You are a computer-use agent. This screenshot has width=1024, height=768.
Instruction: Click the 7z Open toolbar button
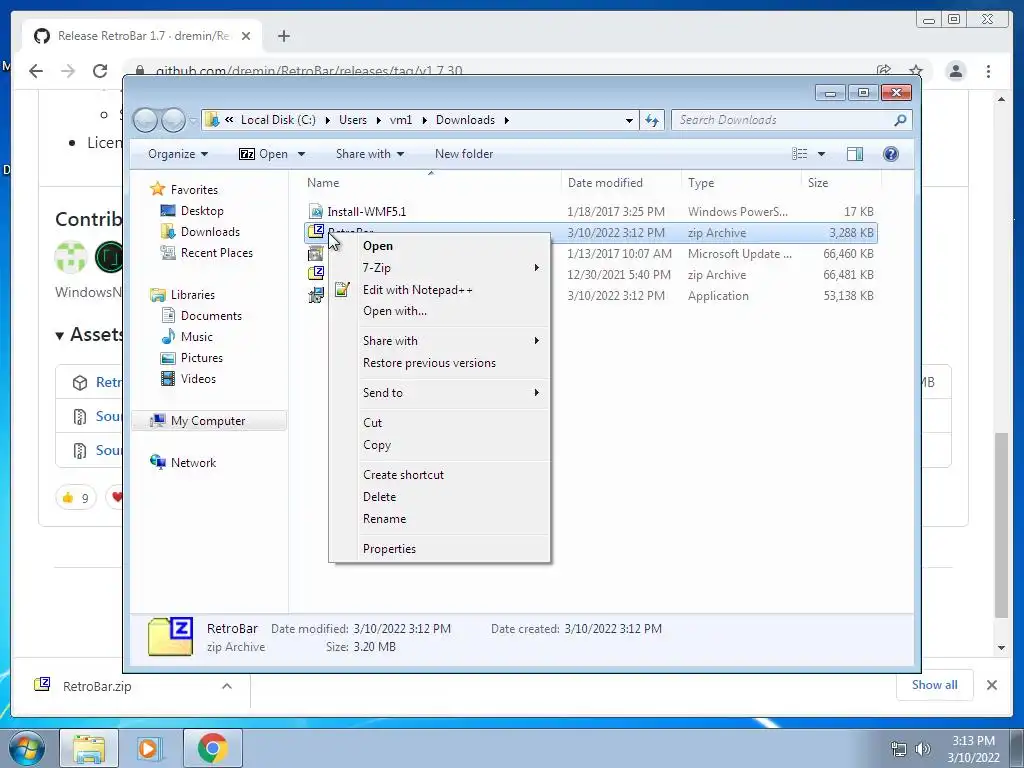coord(263,154)
